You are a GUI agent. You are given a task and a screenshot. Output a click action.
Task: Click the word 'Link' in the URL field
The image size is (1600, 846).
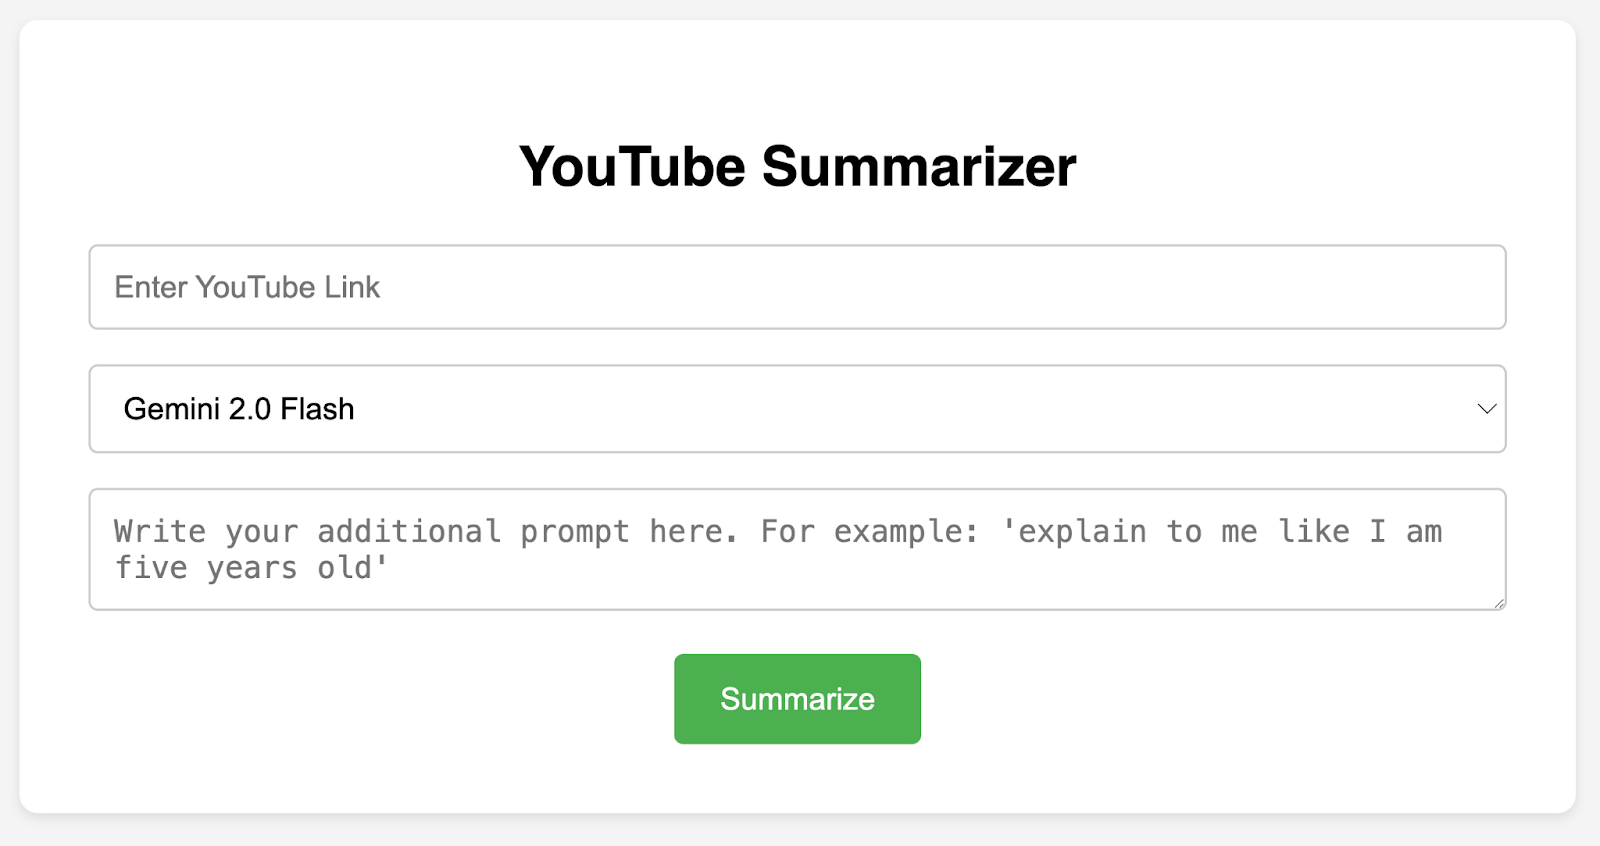coord(352,287)
